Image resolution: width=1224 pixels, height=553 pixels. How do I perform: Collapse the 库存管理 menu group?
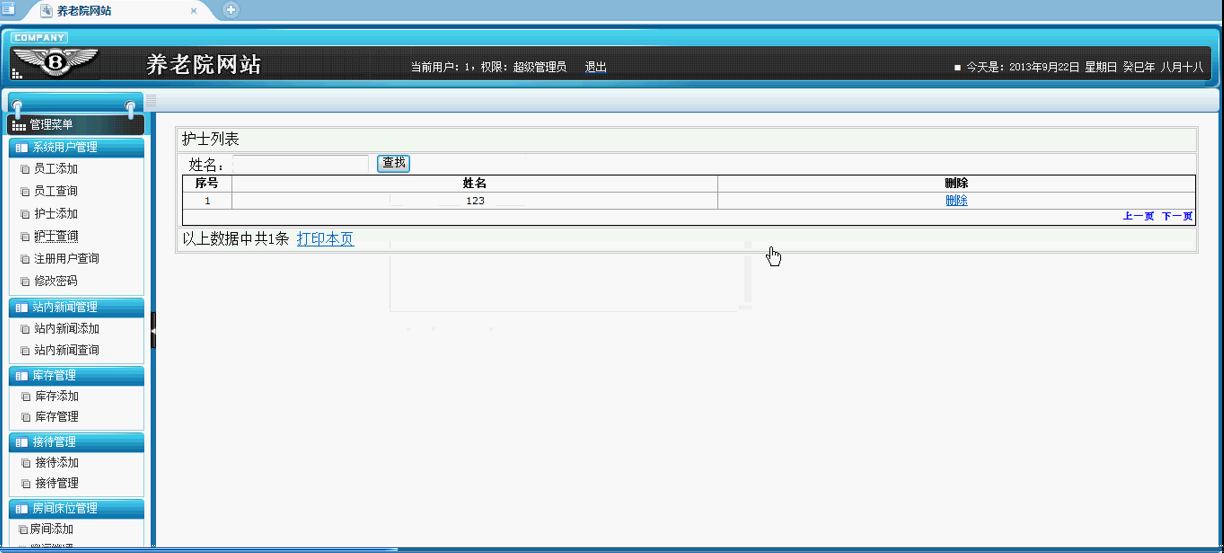pos(76,375)
